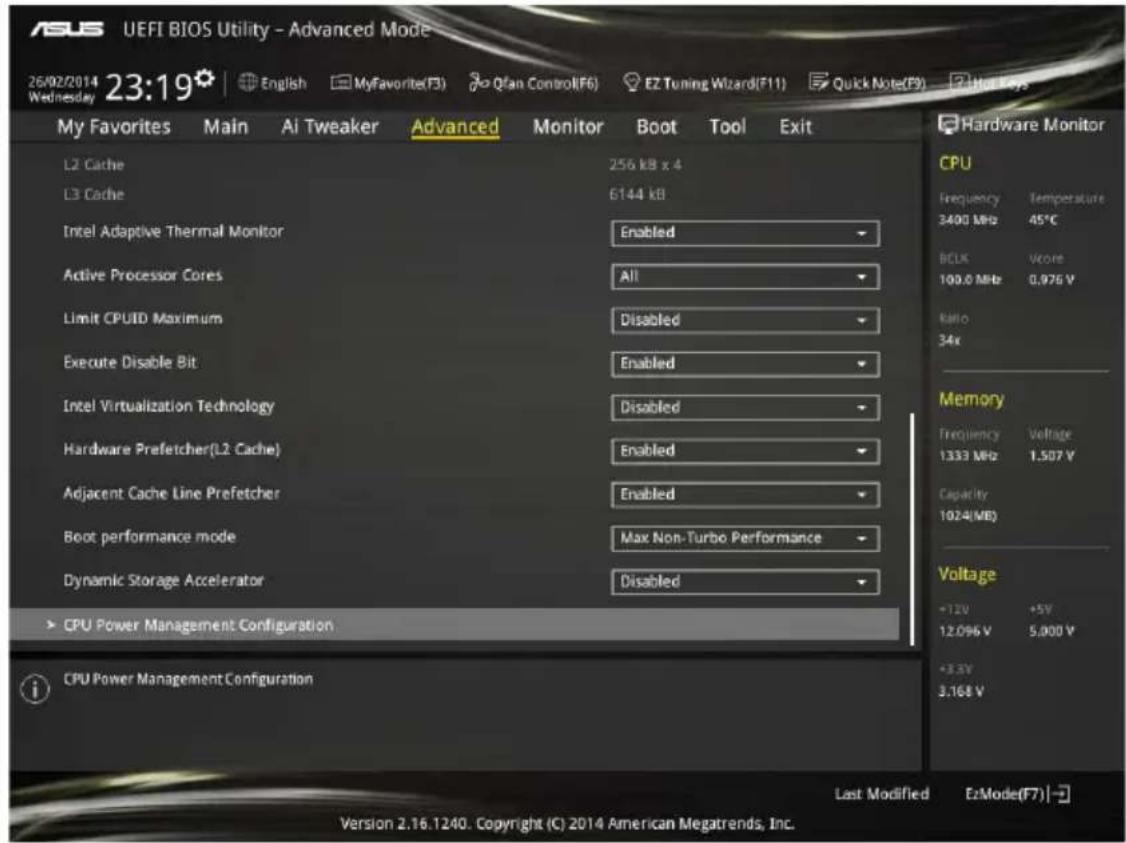
Task: Click the clock settings gear icon
Action: pyautogui.click(x=205, y=77)
